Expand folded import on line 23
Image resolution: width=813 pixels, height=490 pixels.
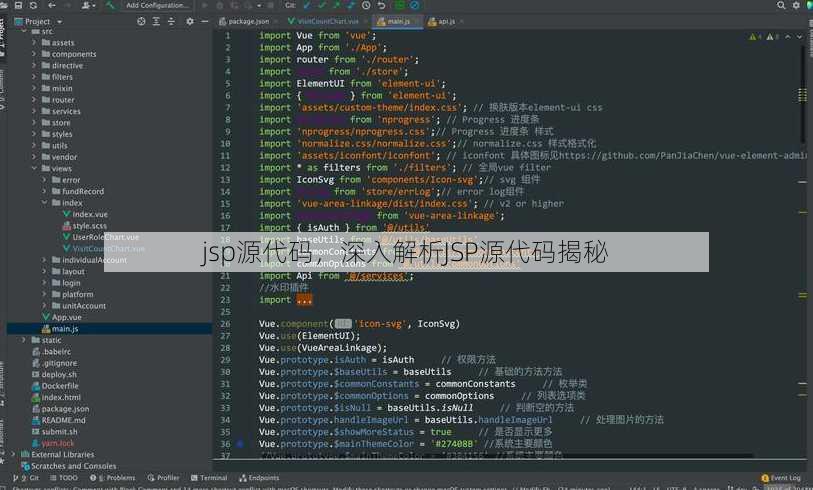point(304,300)
